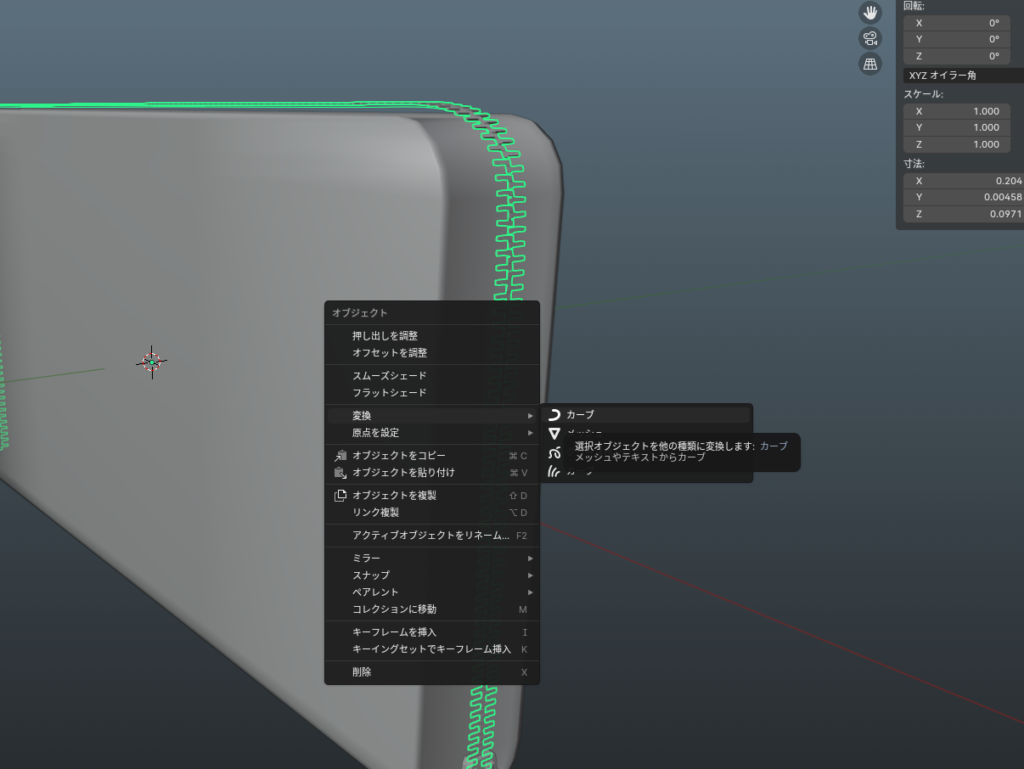Click the 寸法 X field showing 0.204

pyautogui.click(x=963, y=181)
